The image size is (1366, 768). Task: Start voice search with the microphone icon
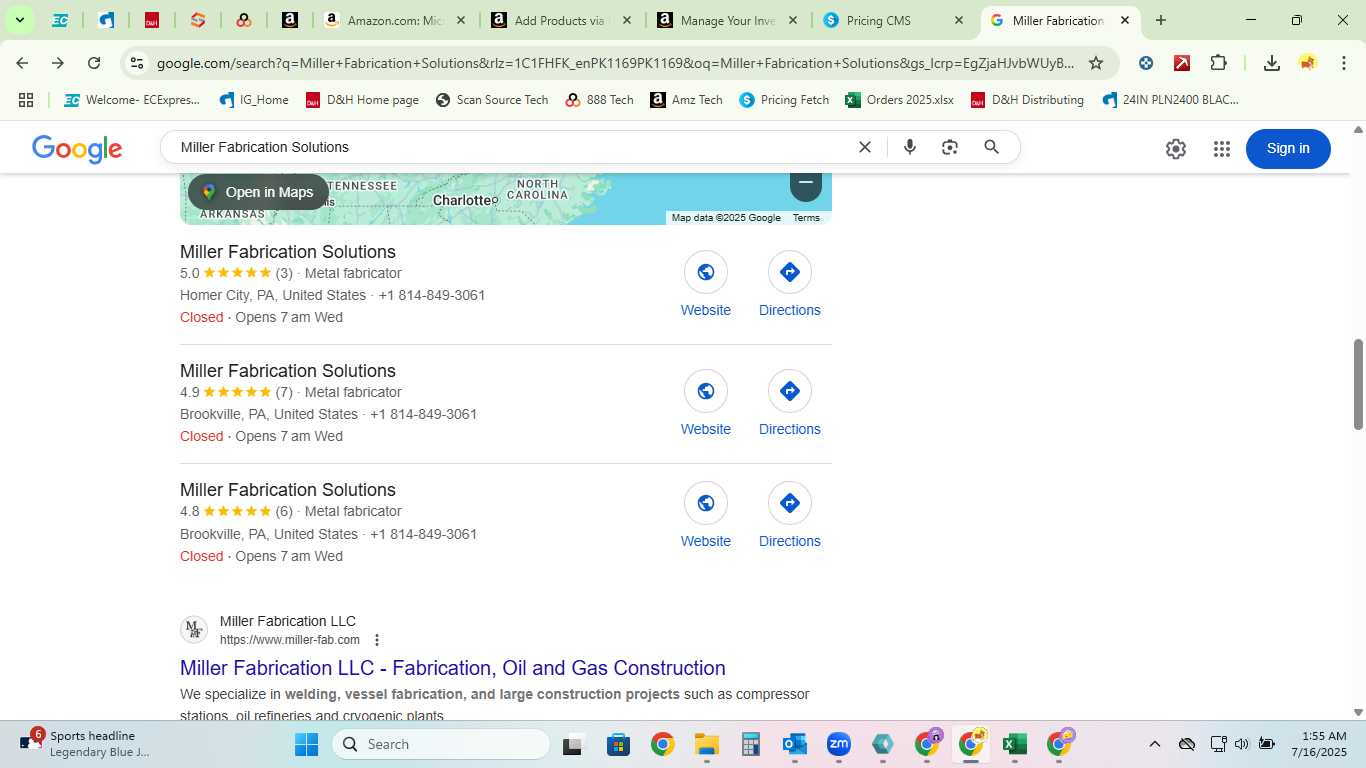(x=910, y=147)
